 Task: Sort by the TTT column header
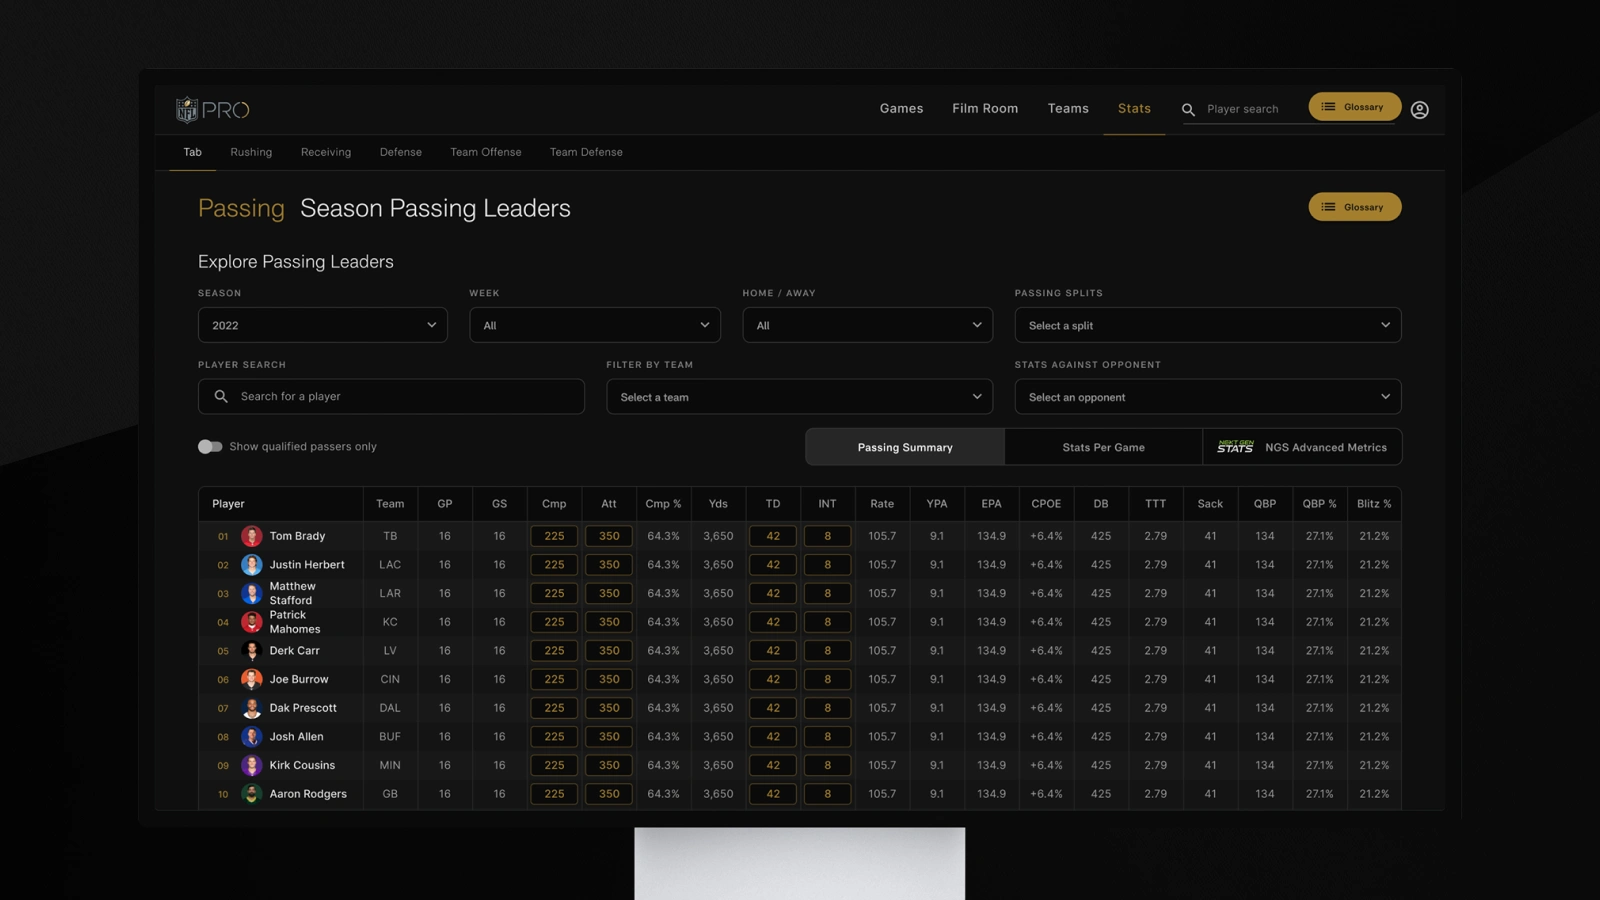pyautogui.click(x=1155, y=504)
